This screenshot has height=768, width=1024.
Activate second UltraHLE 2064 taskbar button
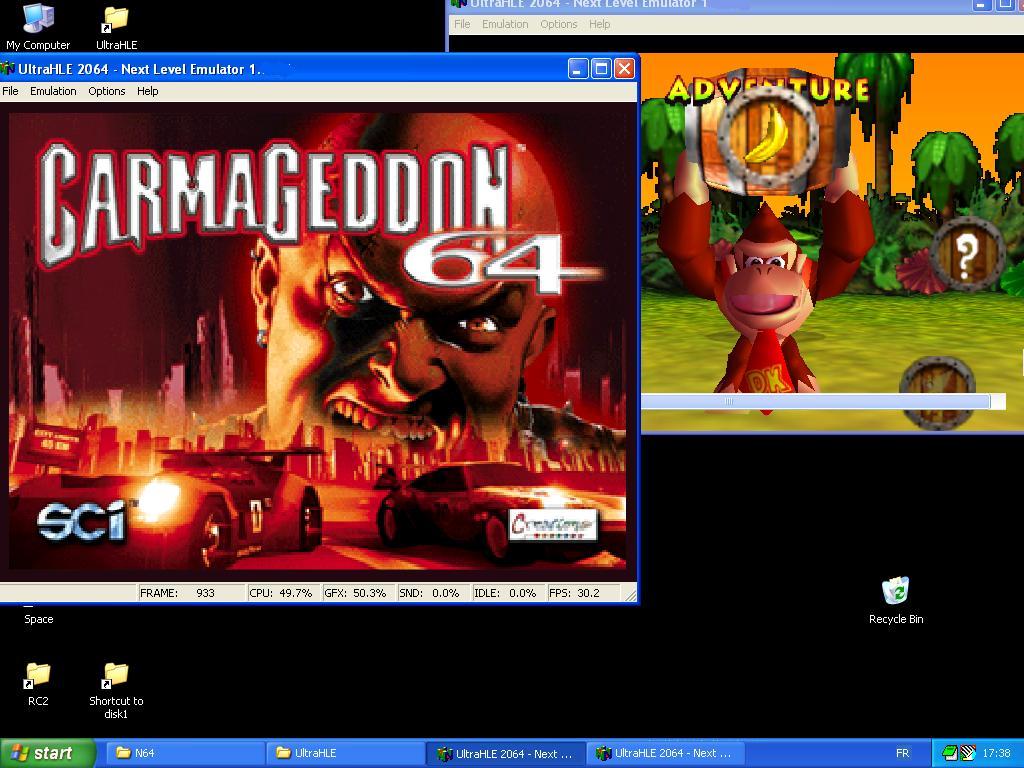pyautogui.click(x=665, y=753)
